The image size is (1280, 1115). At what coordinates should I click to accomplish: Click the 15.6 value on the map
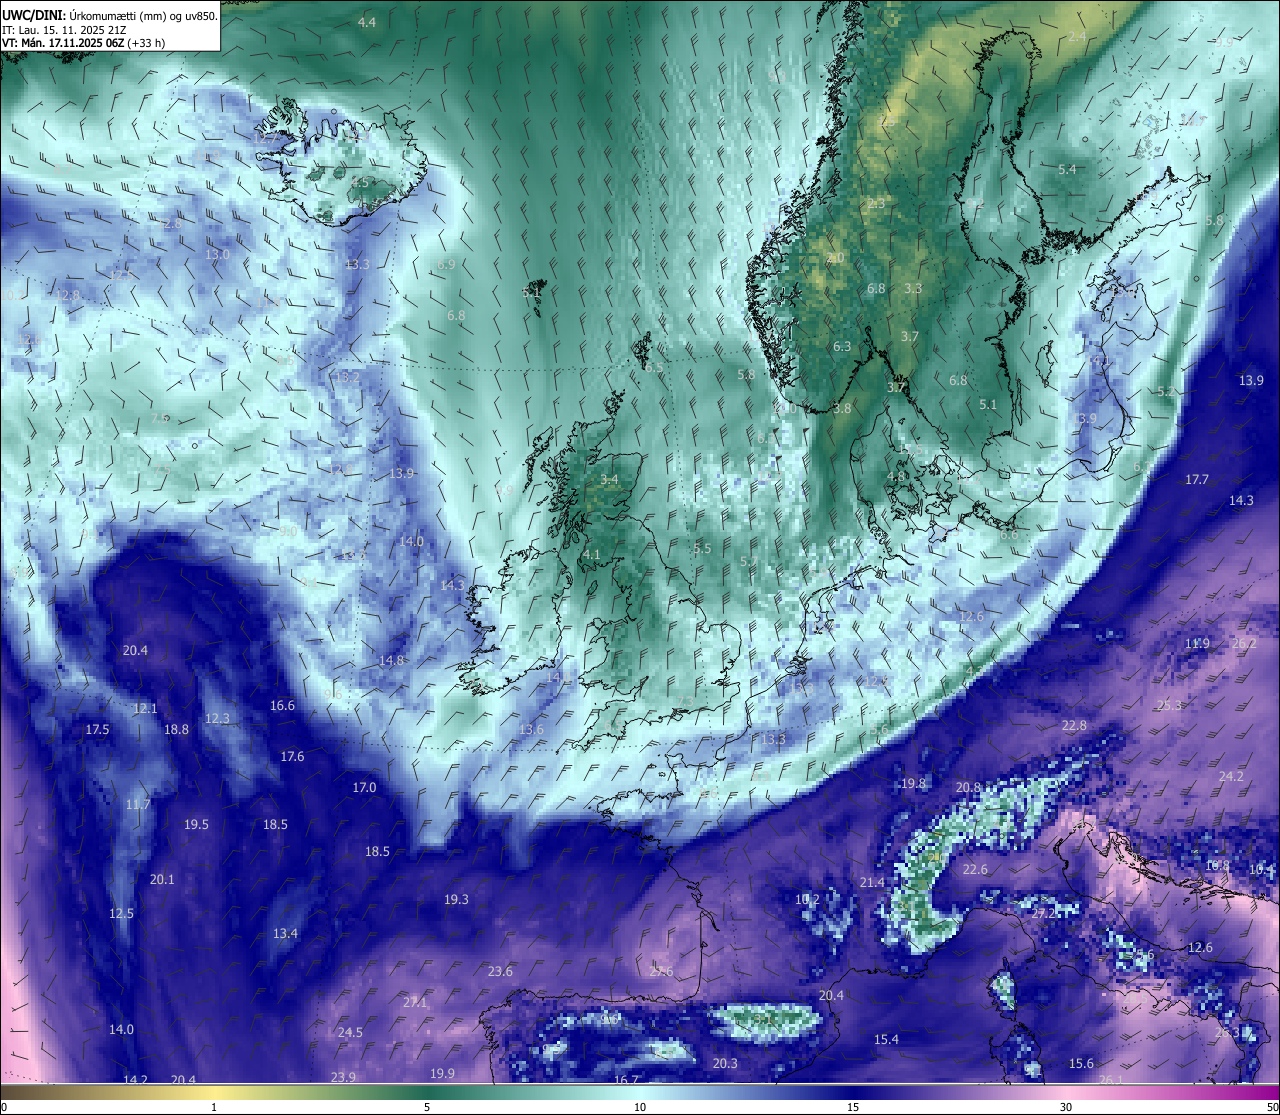click(x=1081, y=1064)
